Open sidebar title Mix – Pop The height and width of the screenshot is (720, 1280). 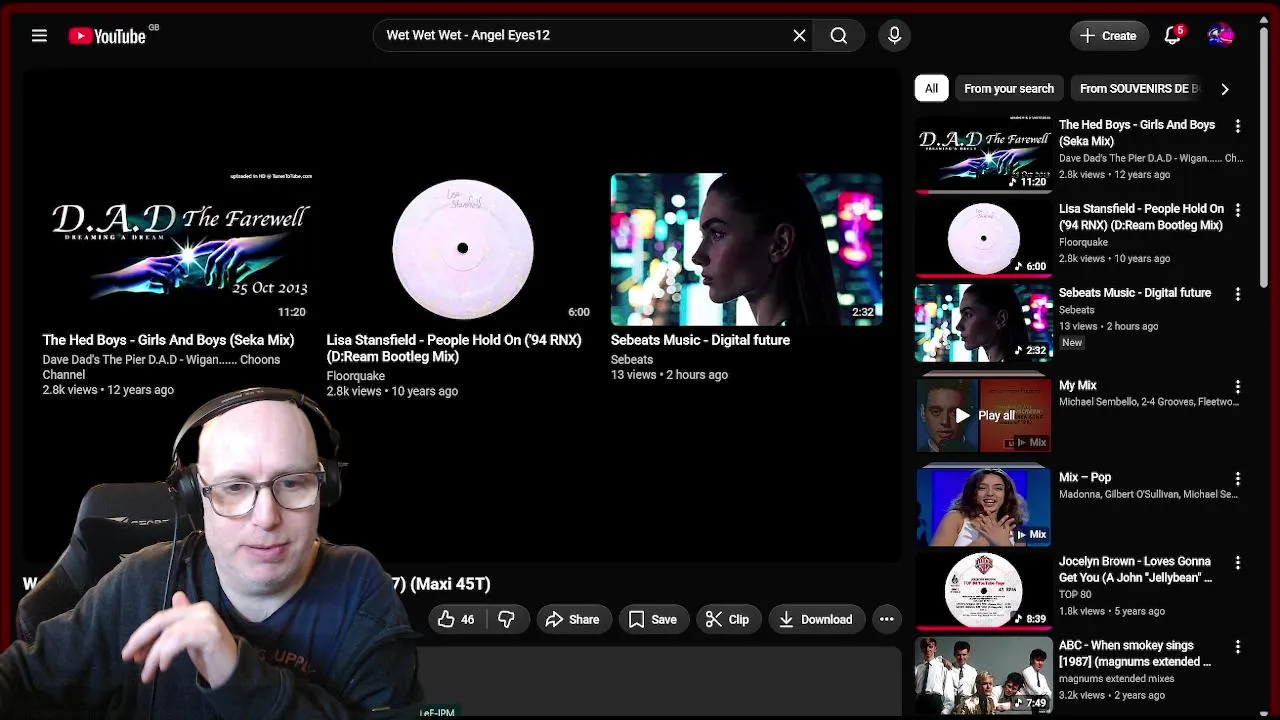(1085, 477)
